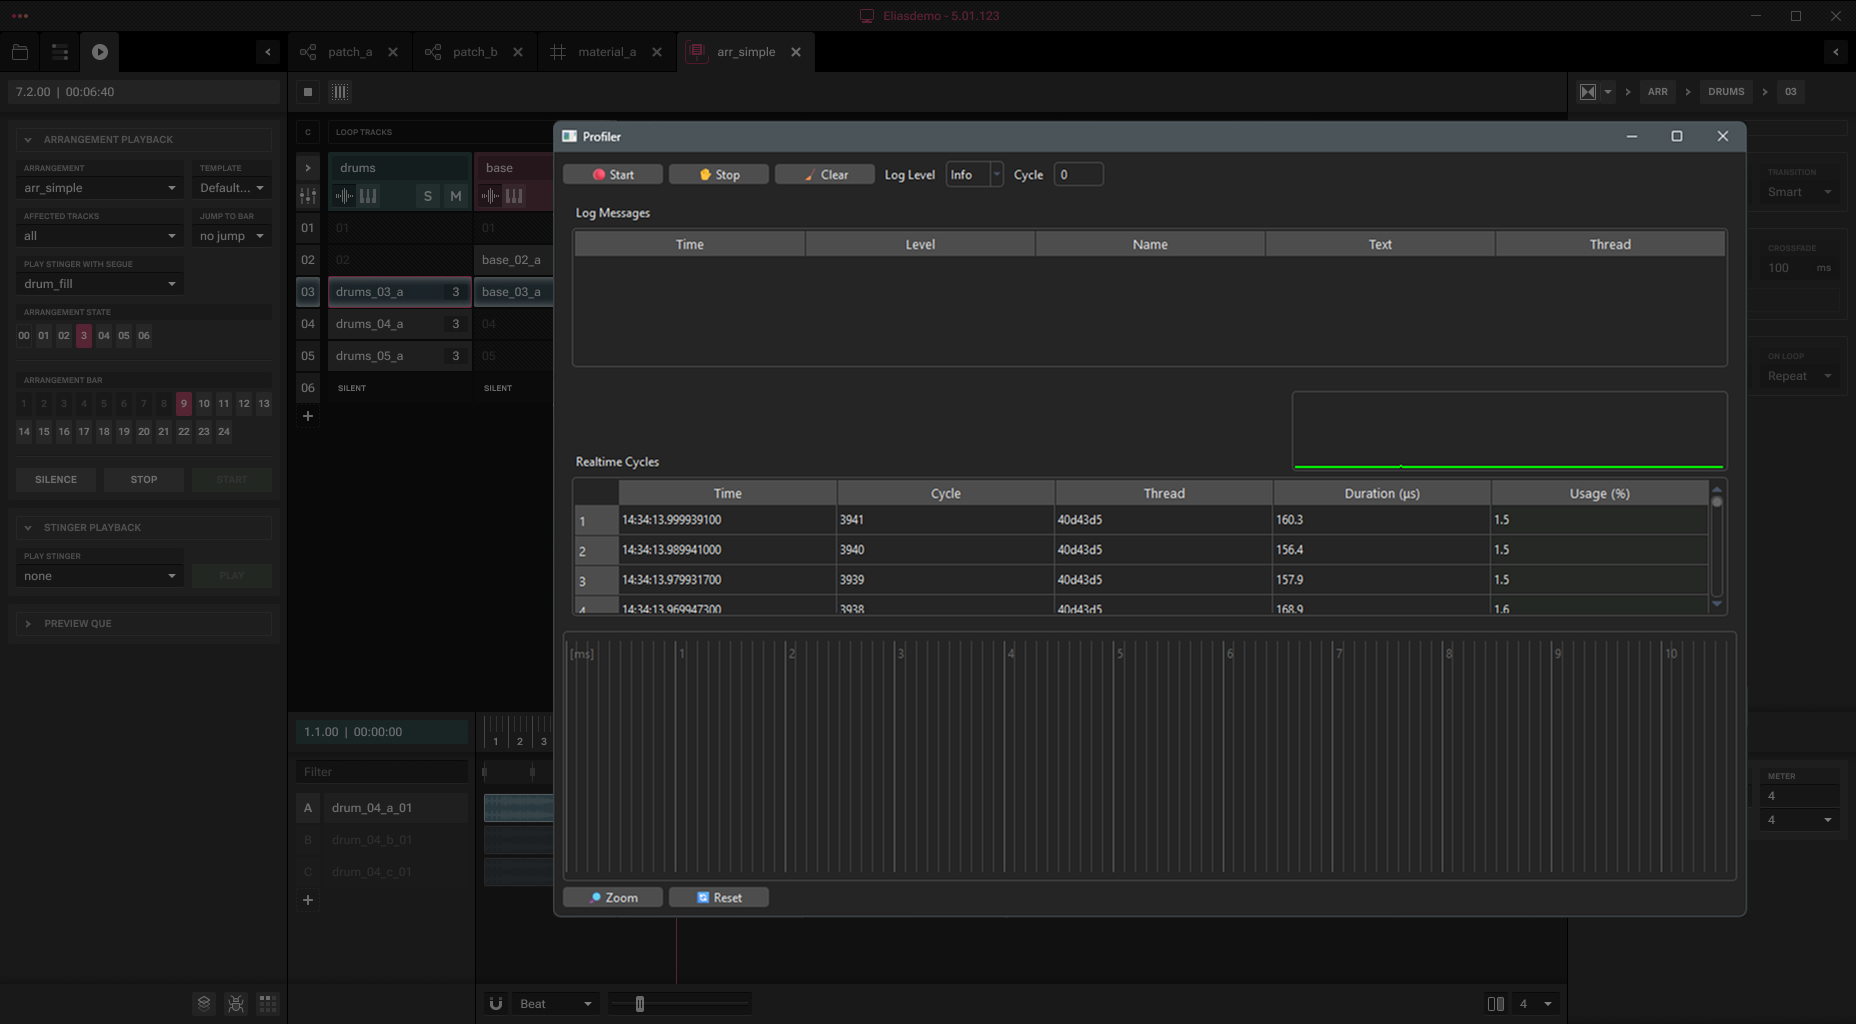Open the Play Stinger none dropdown
Screen dimensions: 1856x1024
100,576
